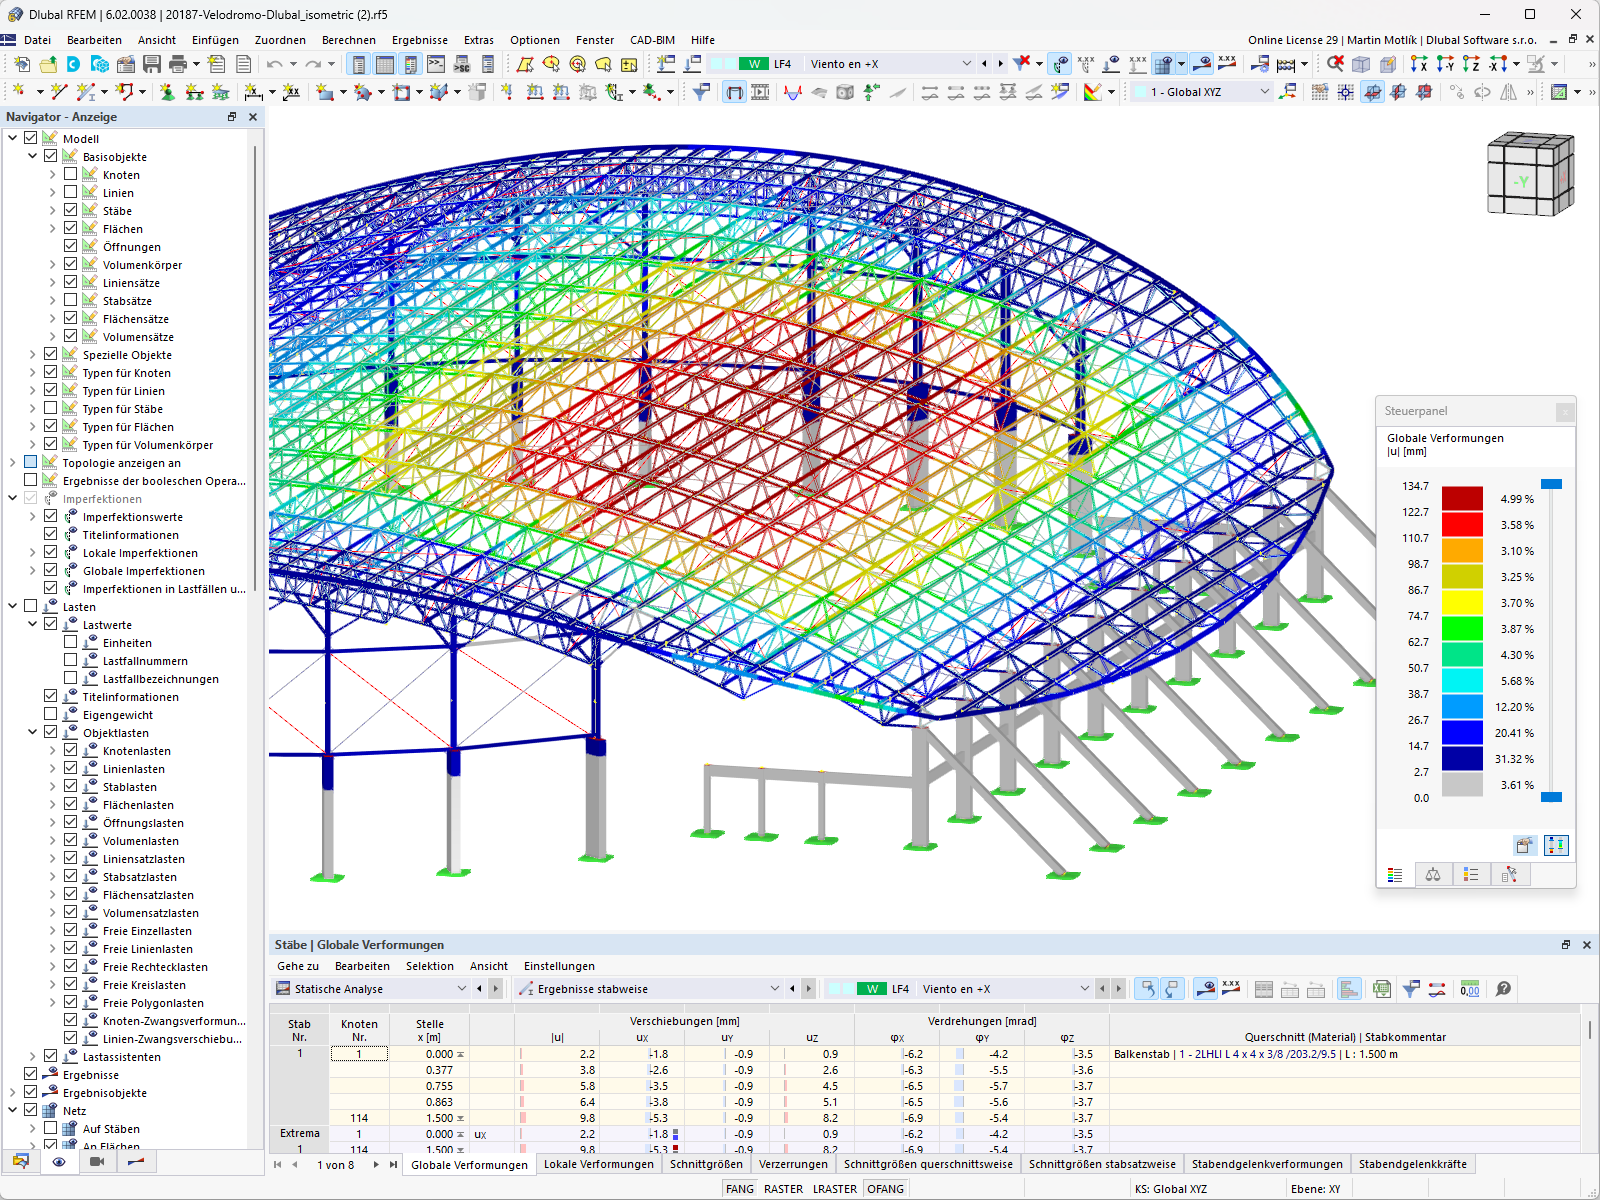Screen dimensions: 1600x1200
Task: Expand the Knotenlasten tree node
Action: click(x=52, y=750)
